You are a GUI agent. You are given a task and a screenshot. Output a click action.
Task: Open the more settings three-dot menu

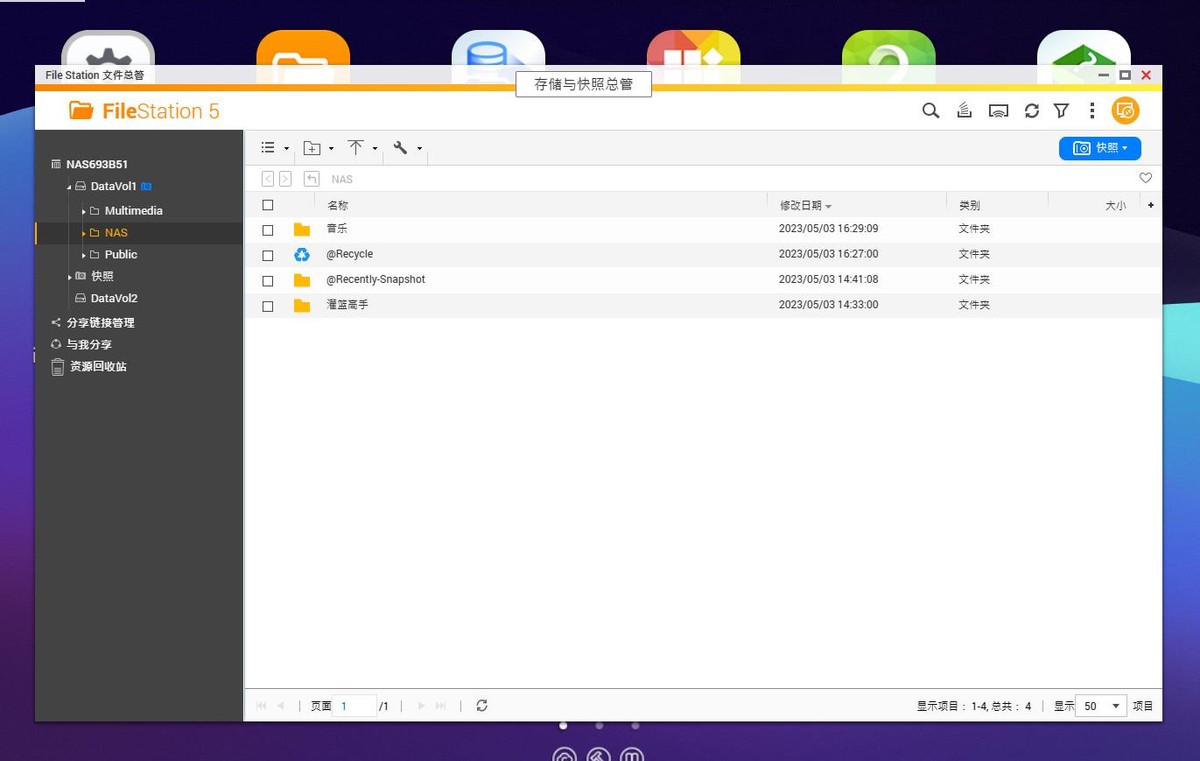1092,111
